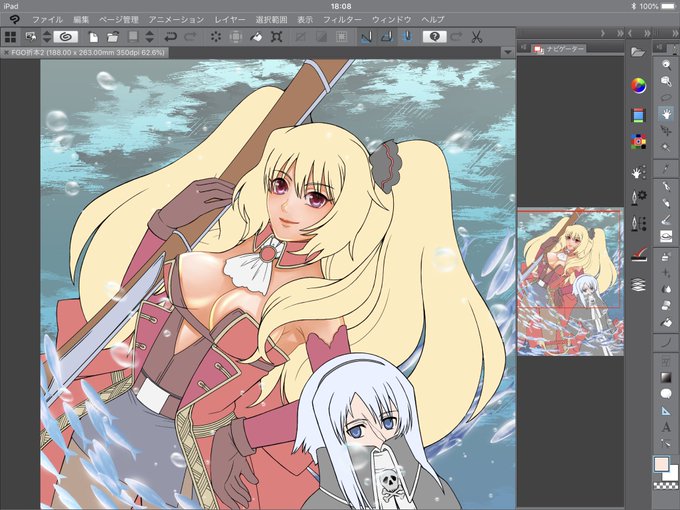Select the Brush tool
The width and height of the screenshot is (680, 510).
pos(666,220)
